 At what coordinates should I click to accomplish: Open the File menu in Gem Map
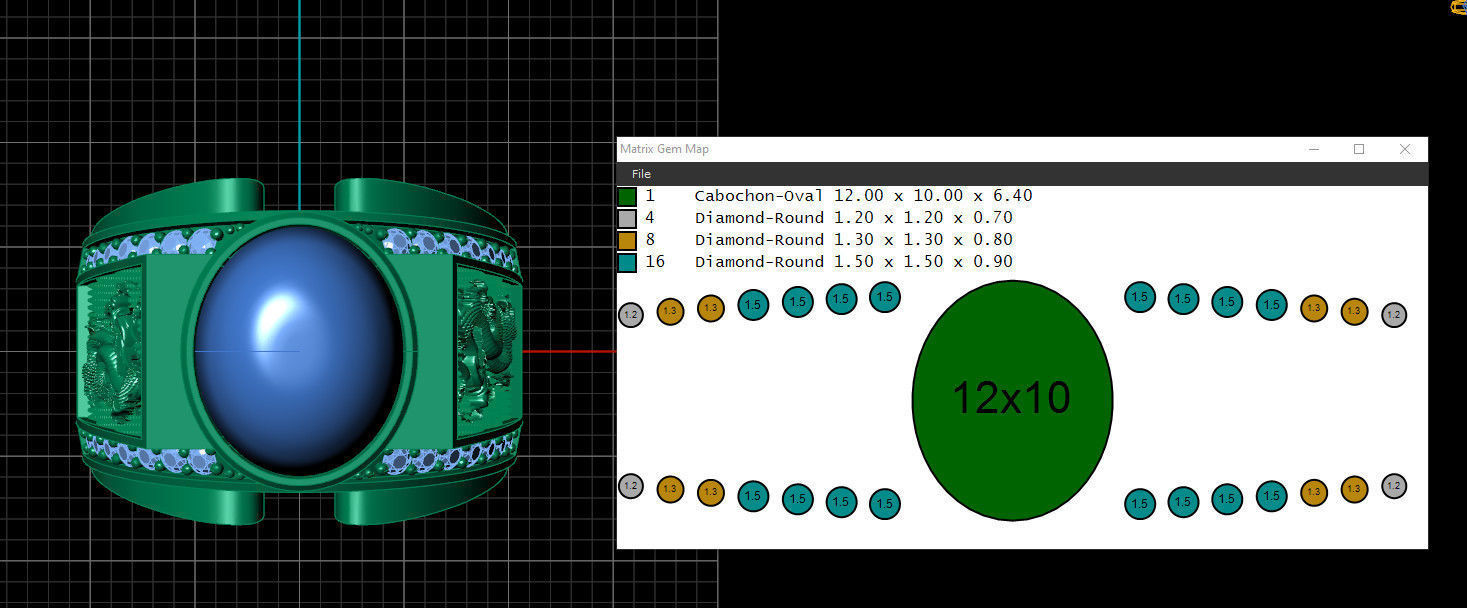coord(641,174)
